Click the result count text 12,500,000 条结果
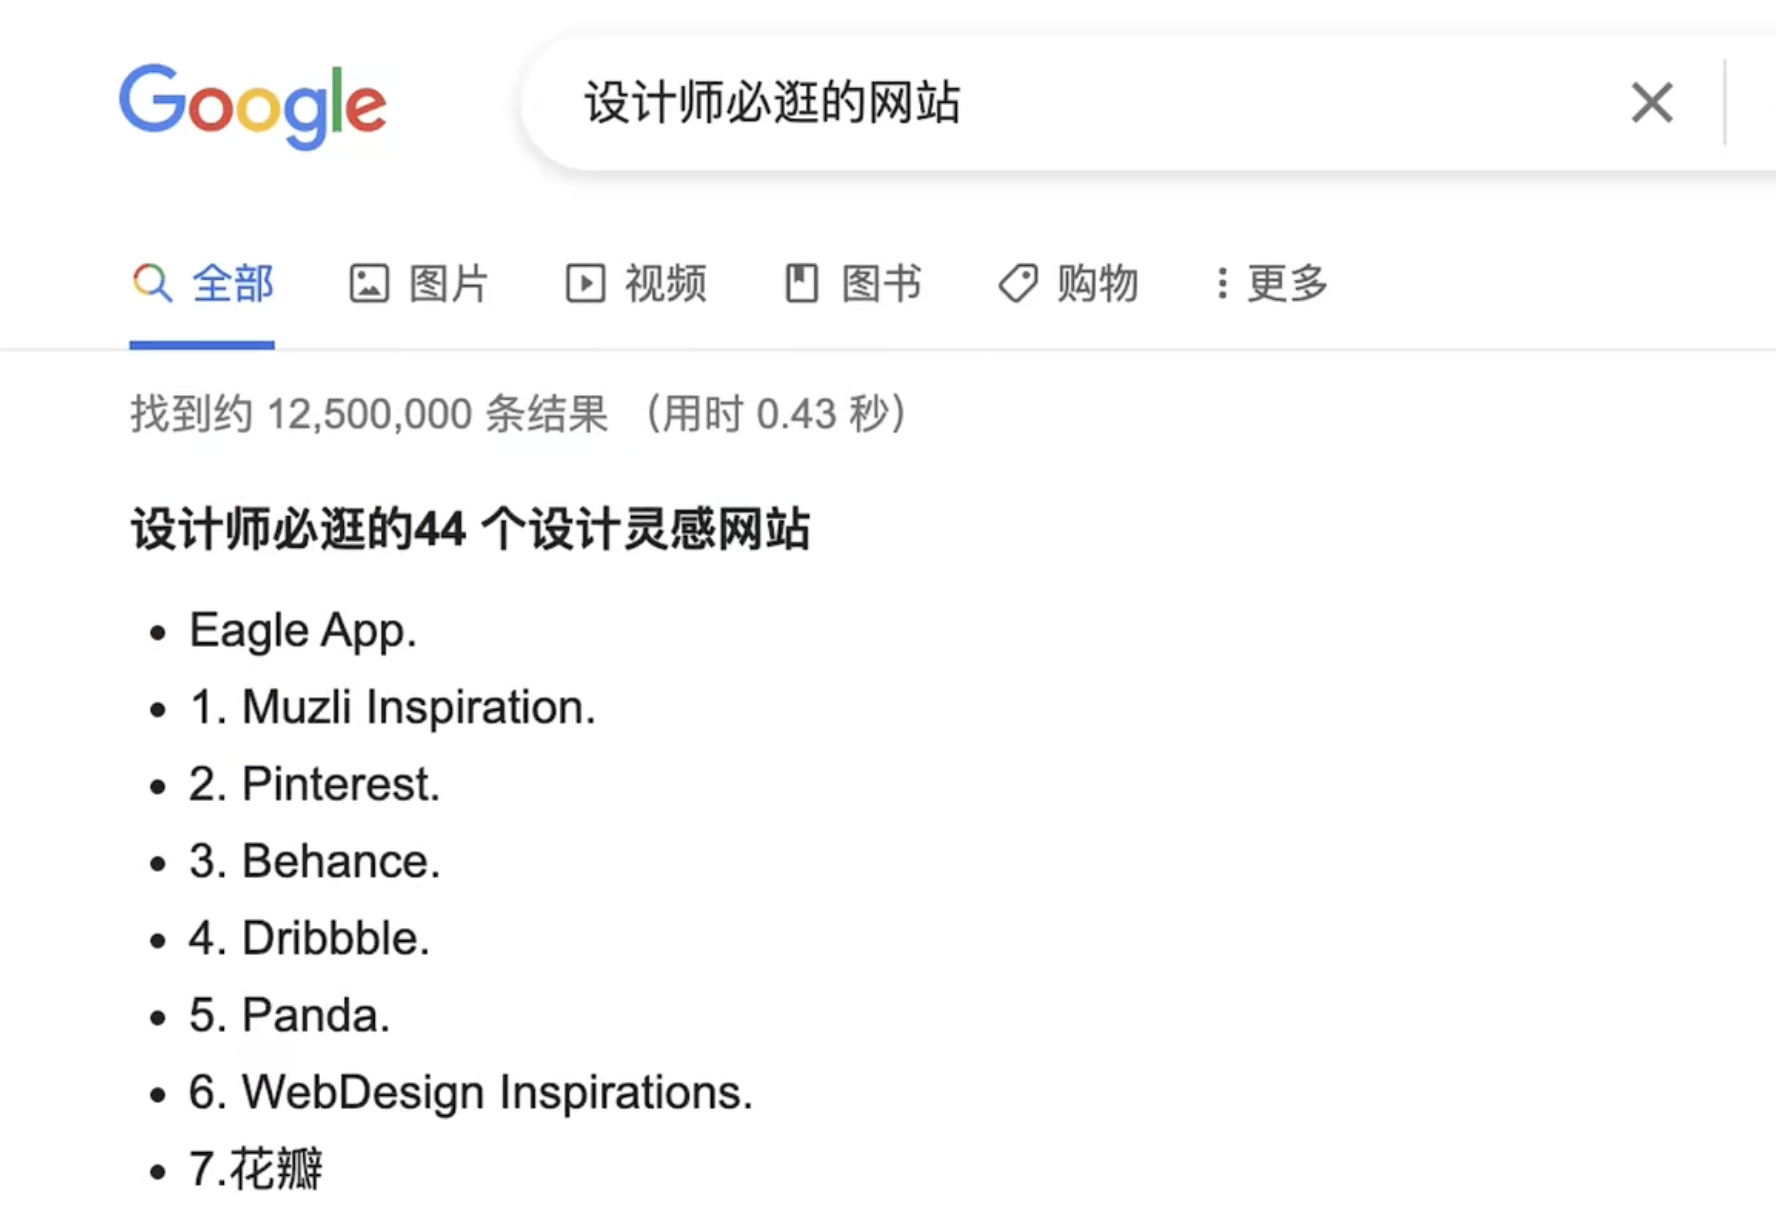 [x=438, y=414]
